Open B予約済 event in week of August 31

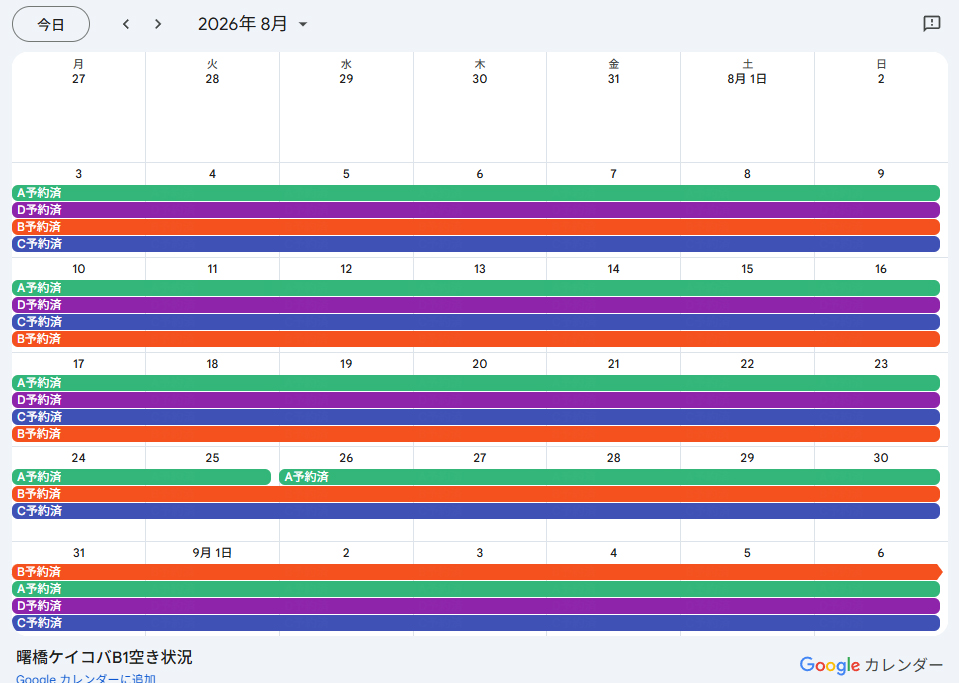pos(477,572)
